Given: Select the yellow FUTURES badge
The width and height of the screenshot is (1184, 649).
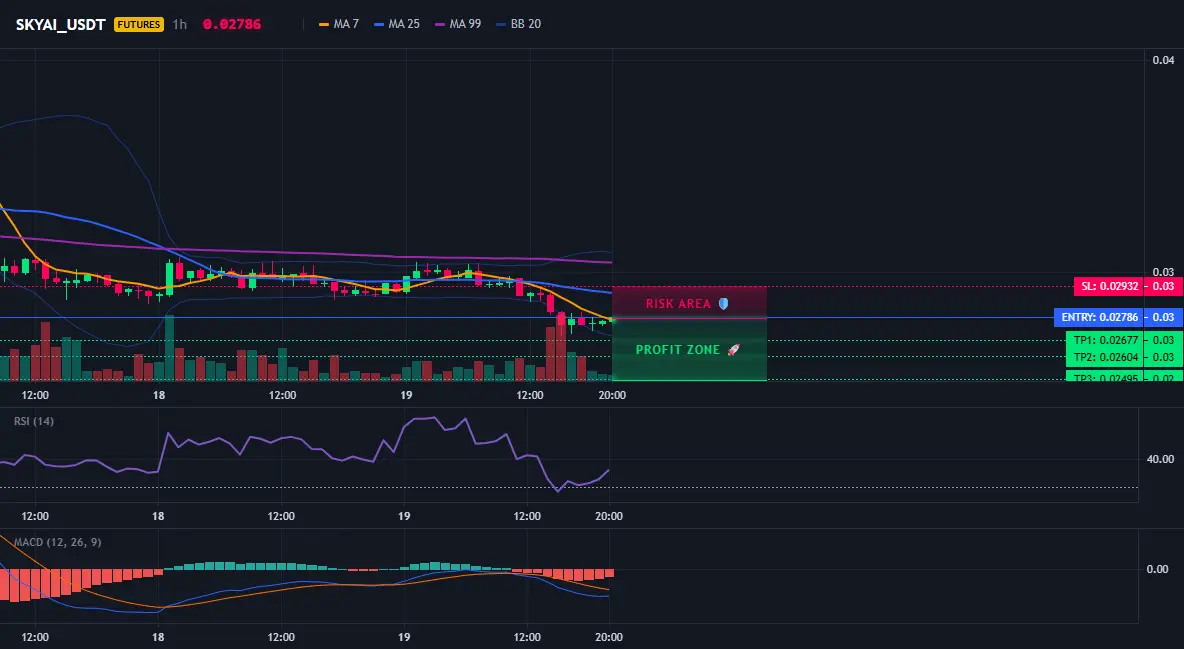Looking at the screenshot, I should click(139, 24).
